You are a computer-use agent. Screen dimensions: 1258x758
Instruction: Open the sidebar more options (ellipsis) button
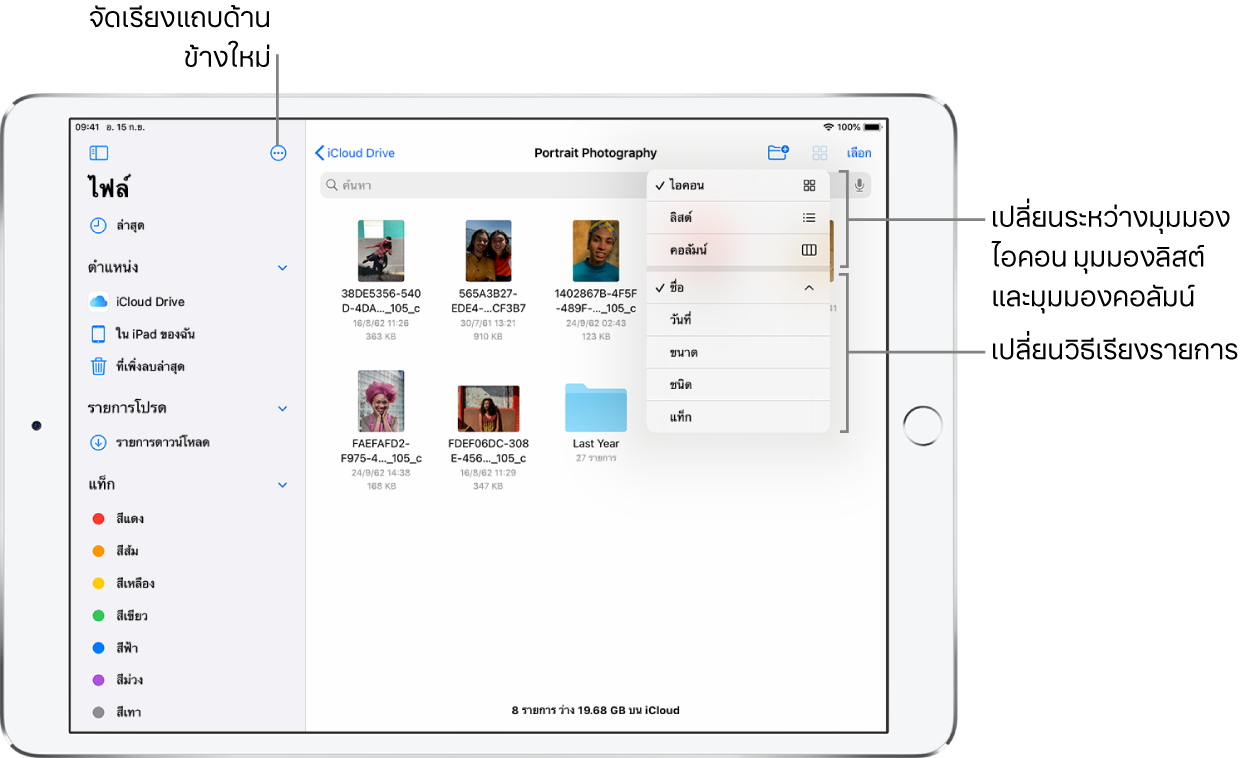278,153
